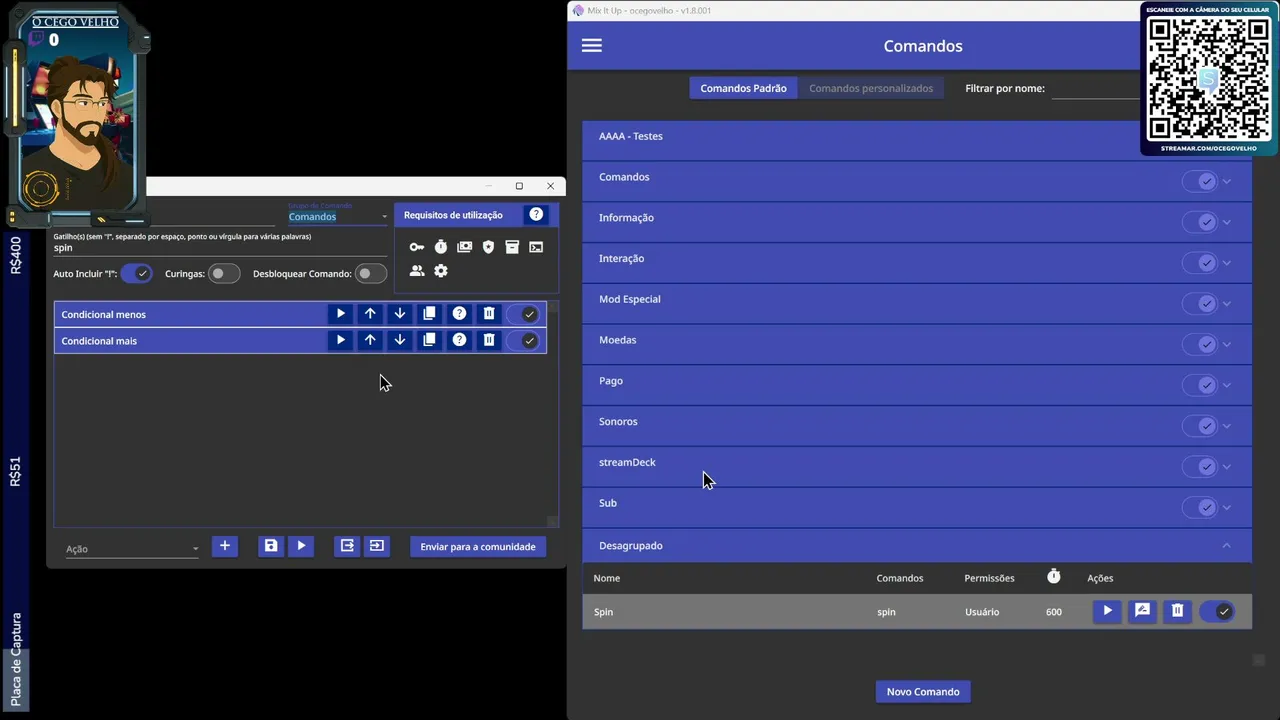Click the Filtrar por nome field
Screen dimensions: 1280x720
(1096, 88)
